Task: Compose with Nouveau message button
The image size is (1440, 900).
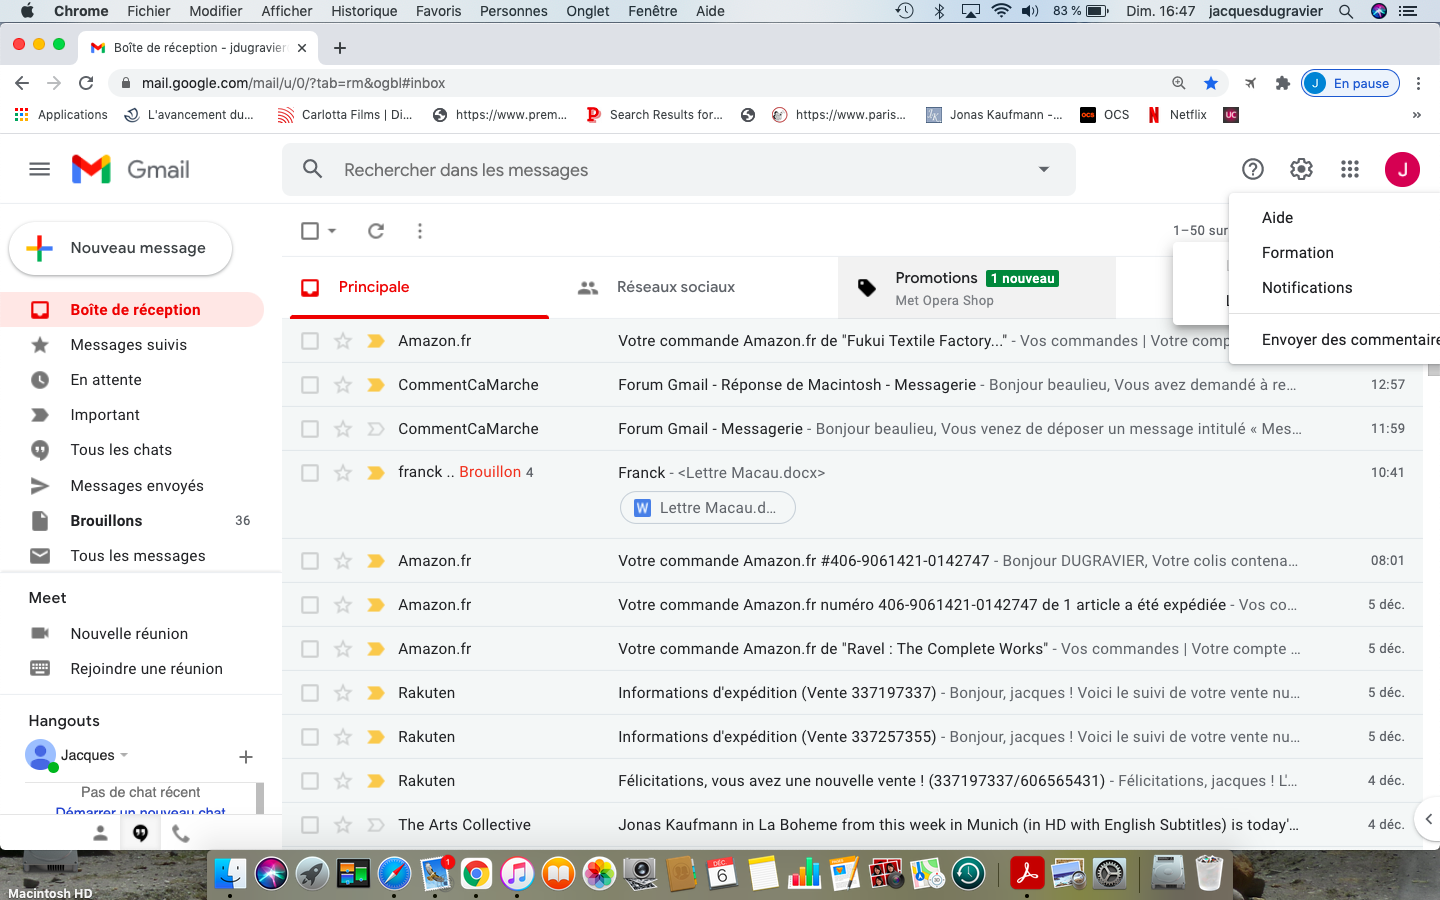Action: (x=121, y=248)
